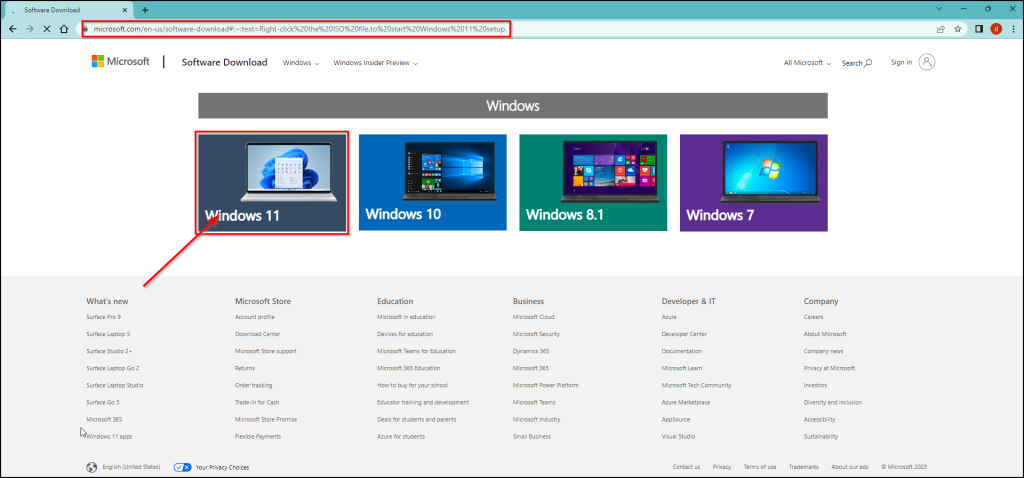Open the Visual Studio link
Screen dimensions: 1024x478
[x=678, y=436]
